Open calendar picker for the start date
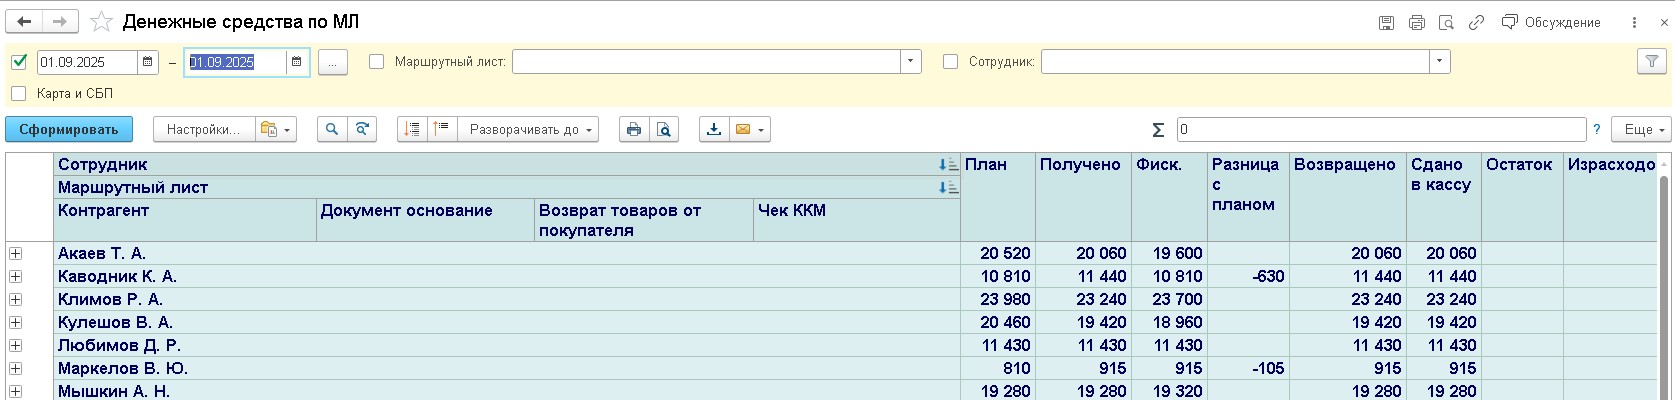Image resolution: width=1675 pixels, height=400 pixels. [148, 62]
